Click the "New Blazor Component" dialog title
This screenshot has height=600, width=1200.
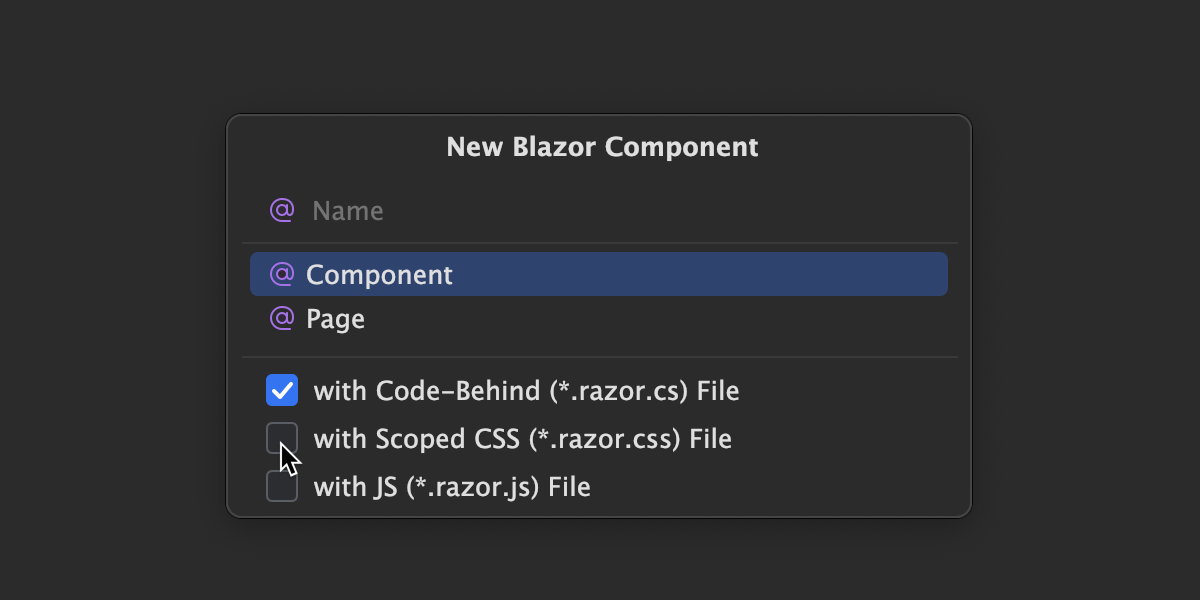click(x=602, y=147)
